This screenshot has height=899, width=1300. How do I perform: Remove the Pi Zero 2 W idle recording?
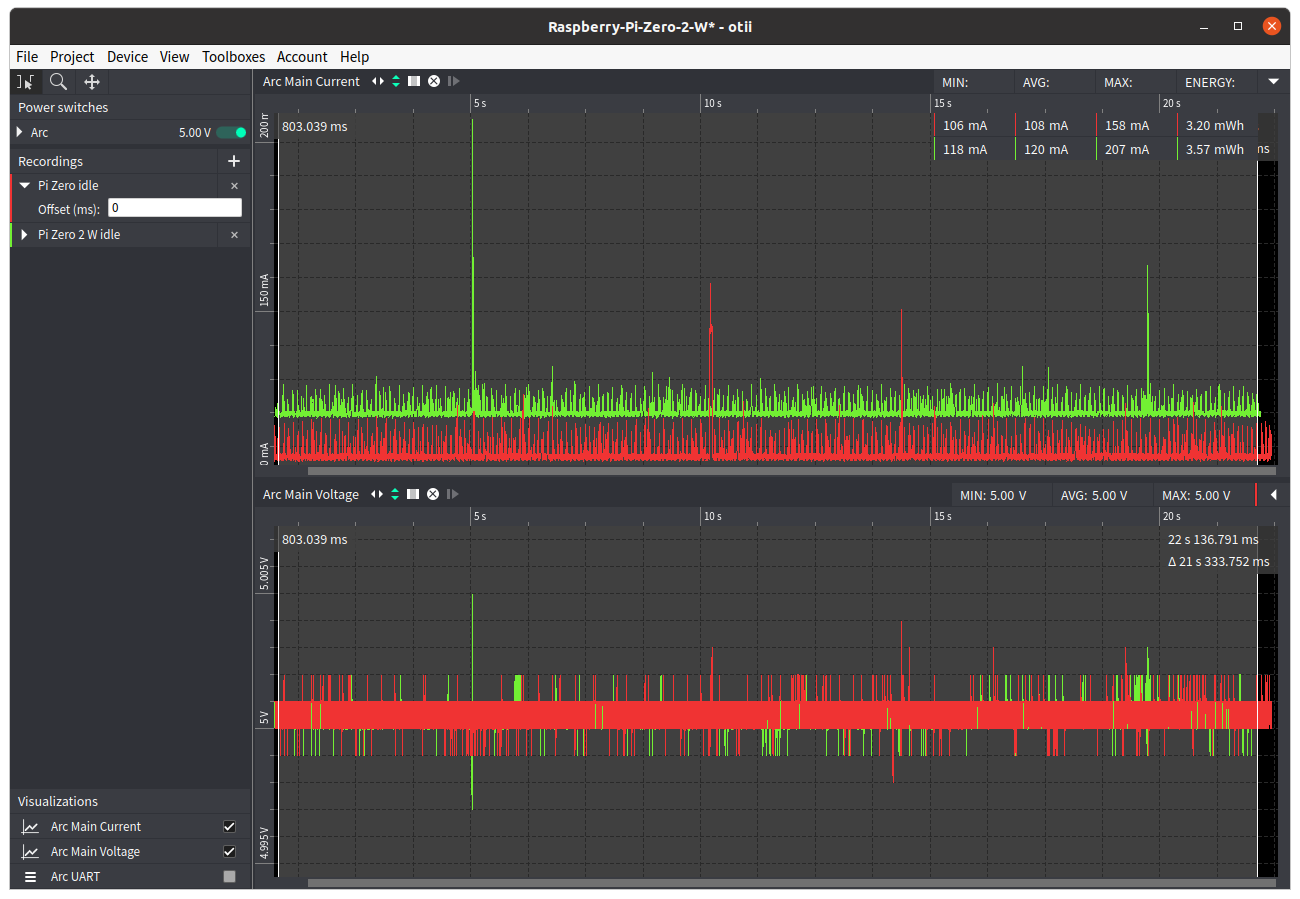(x=235, y=235)
